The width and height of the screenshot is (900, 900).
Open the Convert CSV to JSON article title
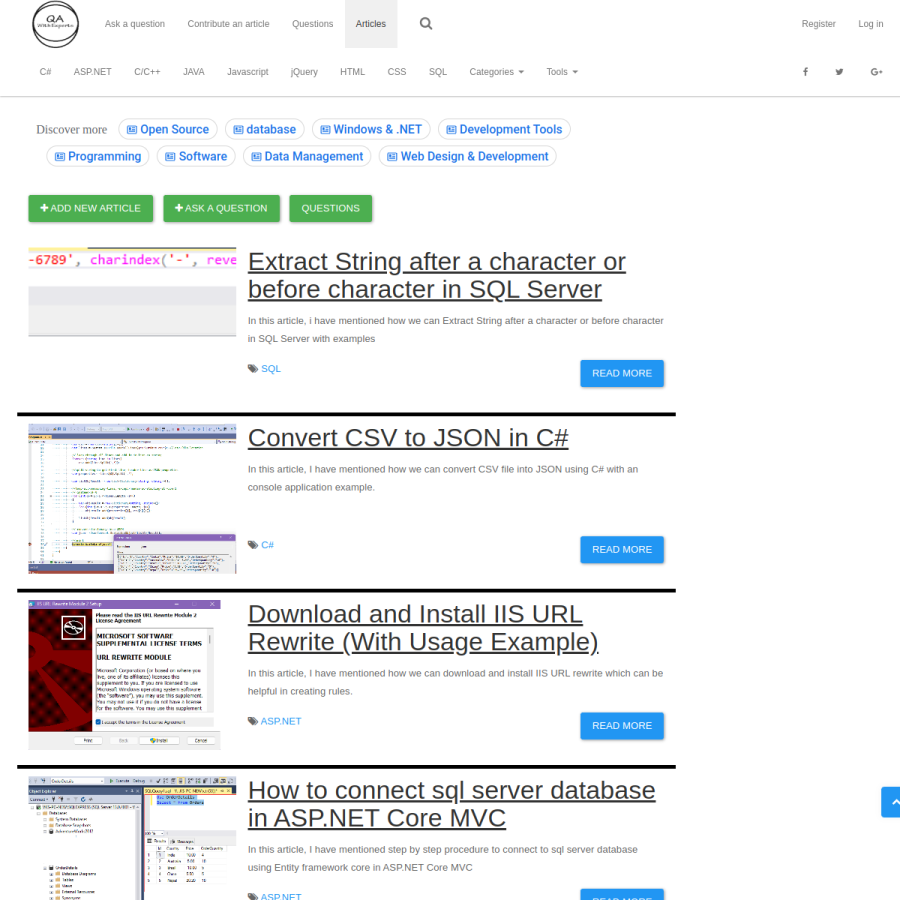coord(408,438)
